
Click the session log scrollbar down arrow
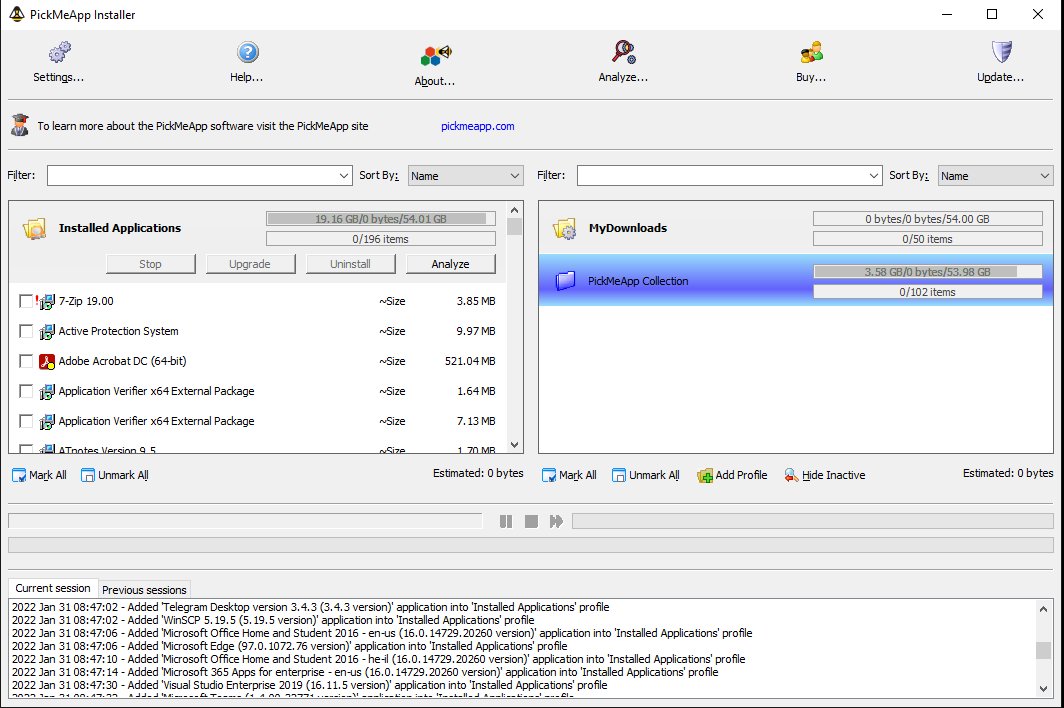[1044, 688]
